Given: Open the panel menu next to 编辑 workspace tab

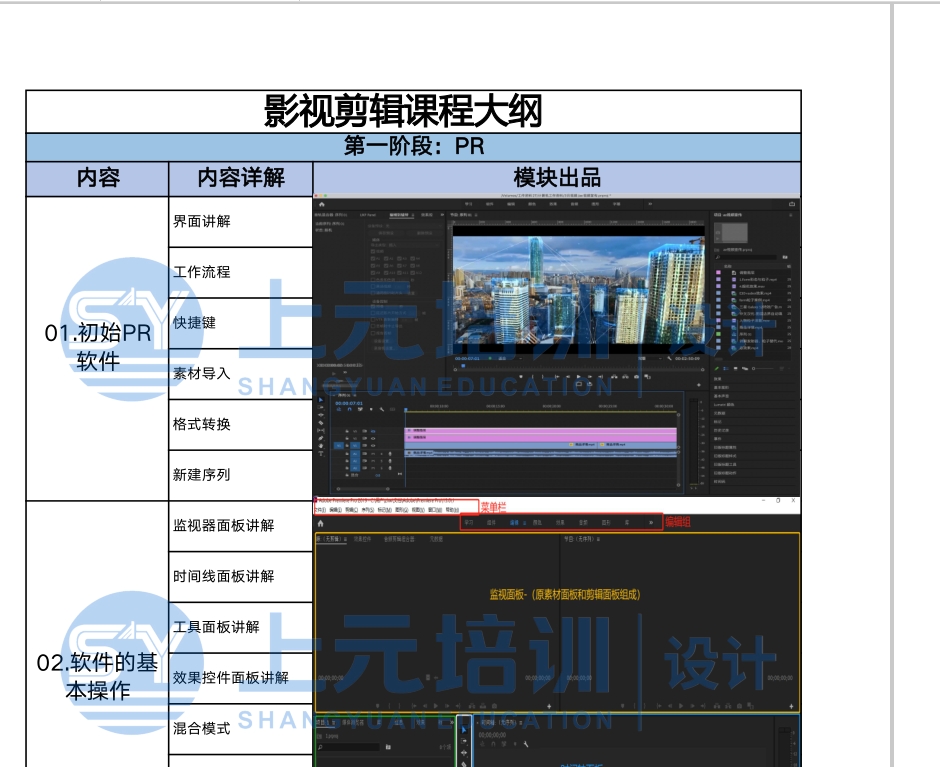Looking at the screenshot, I should click(526, 522).
